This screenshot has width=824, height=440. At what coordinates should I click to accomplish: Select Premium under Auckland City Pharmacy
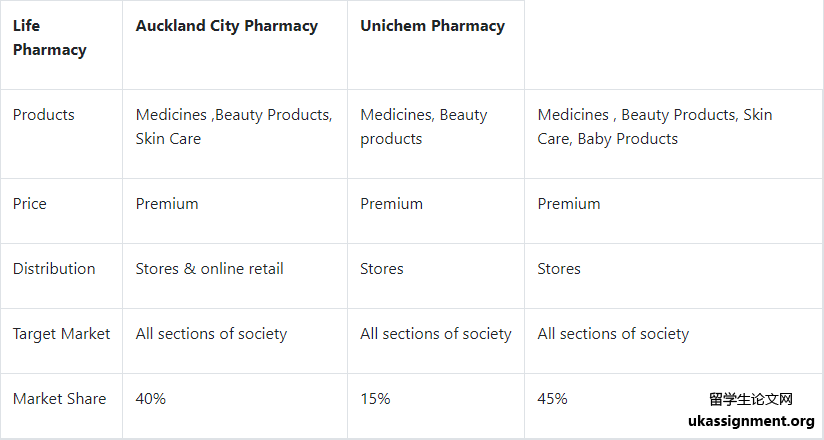pos(167,203)
